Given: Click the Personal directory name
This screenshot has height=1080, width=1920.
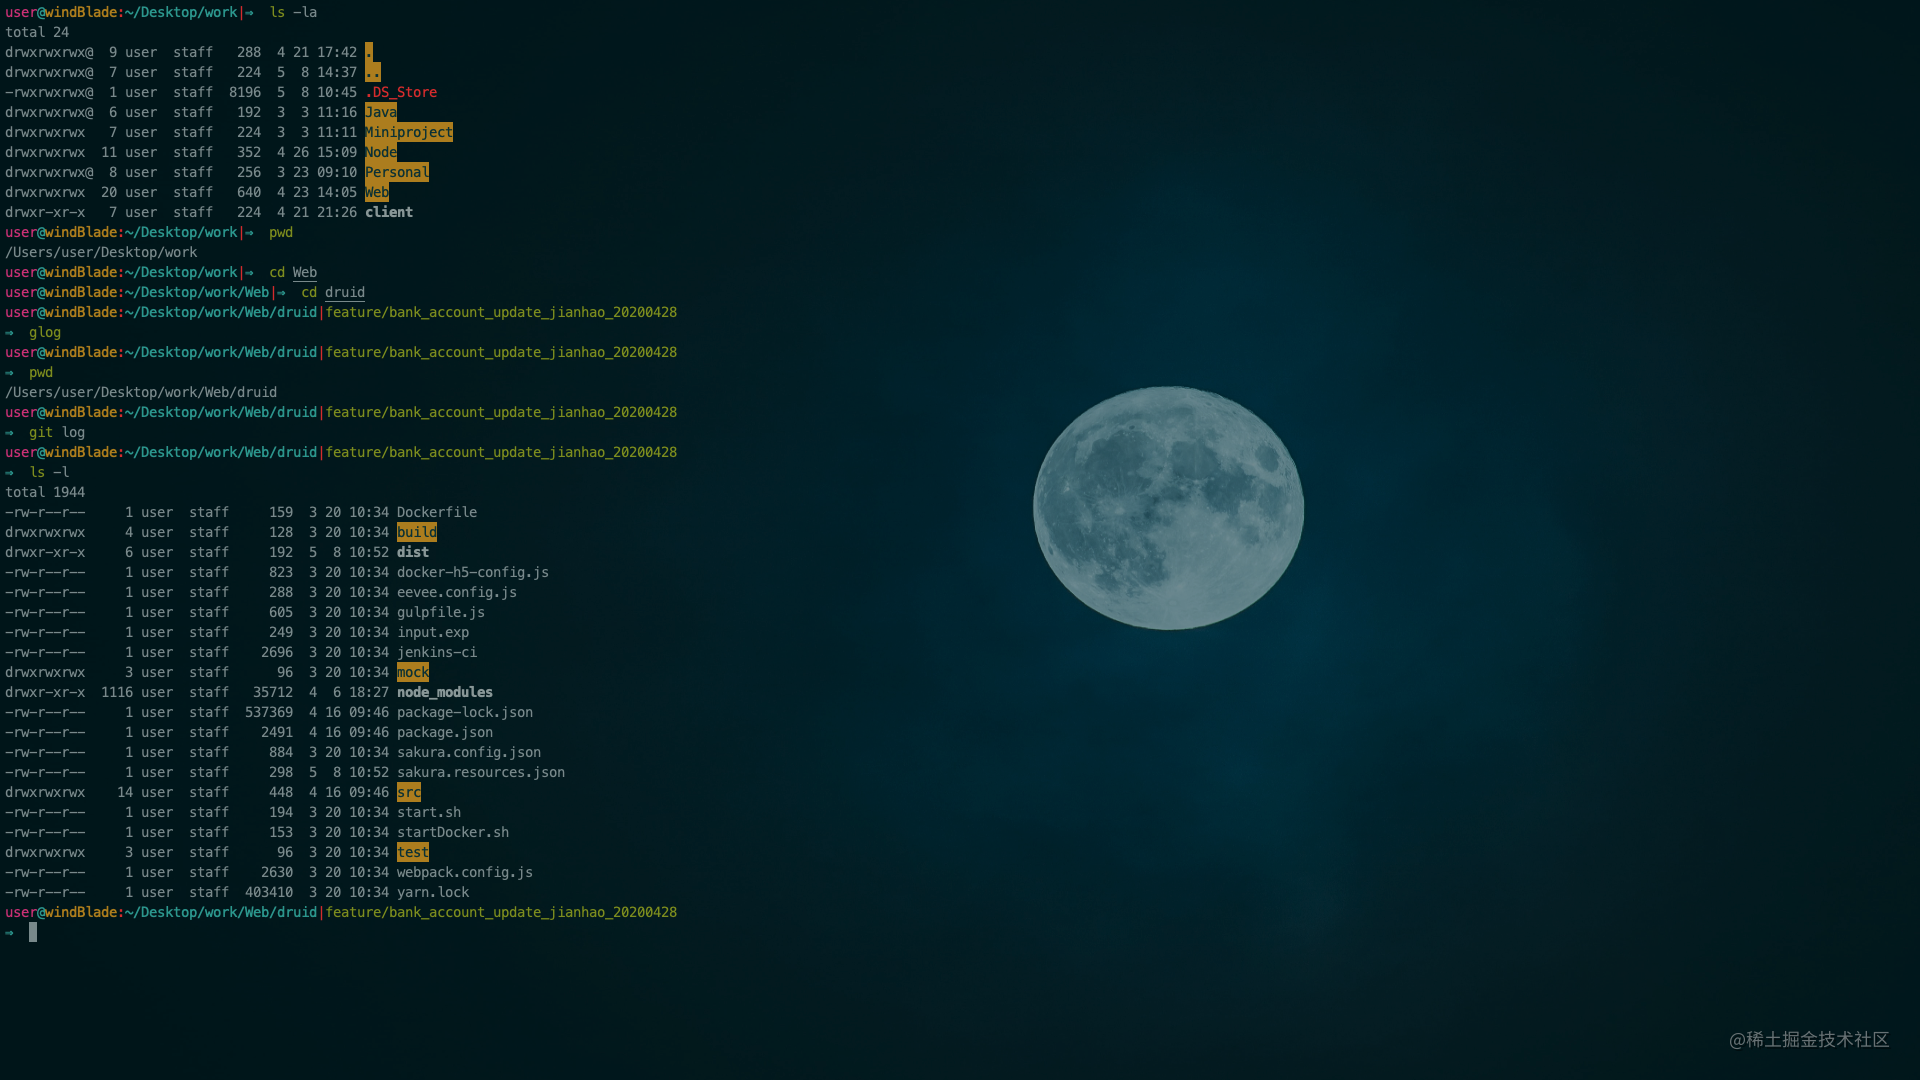Looking at the screenshot, I should (x=397, y=172).
